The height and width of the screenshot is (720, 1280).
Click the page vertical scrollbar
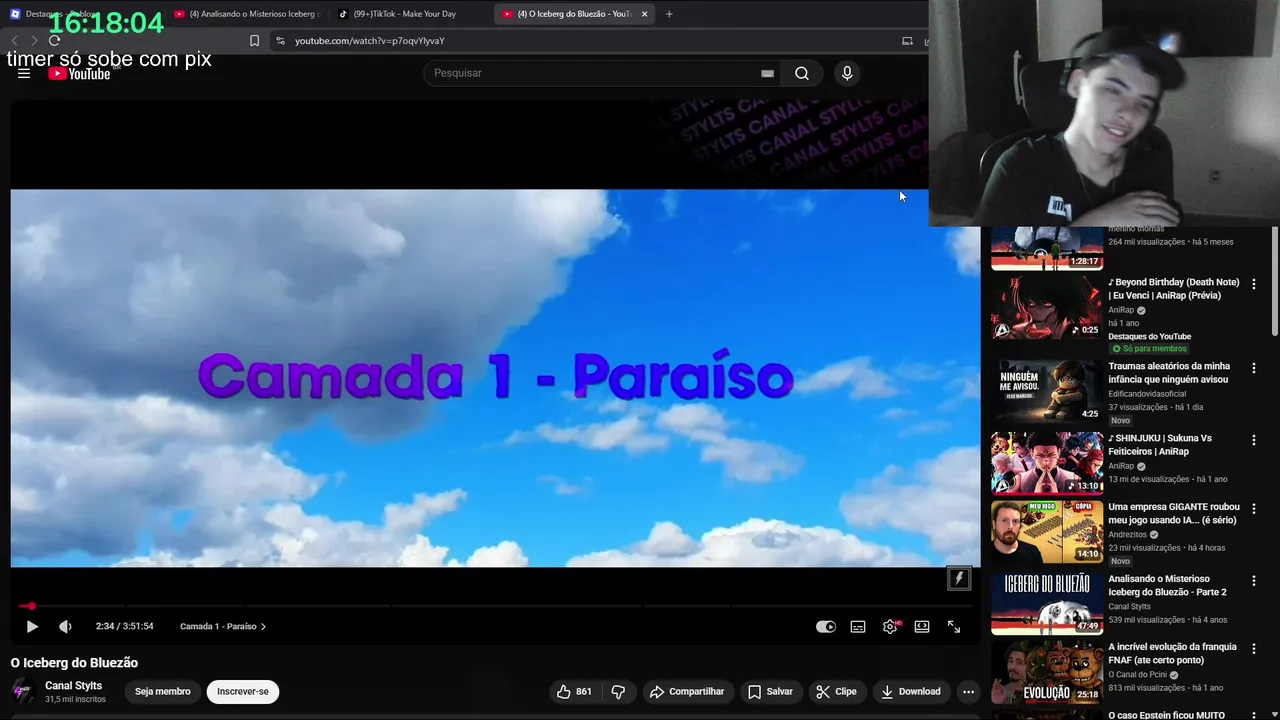(x=1274, y=280)
